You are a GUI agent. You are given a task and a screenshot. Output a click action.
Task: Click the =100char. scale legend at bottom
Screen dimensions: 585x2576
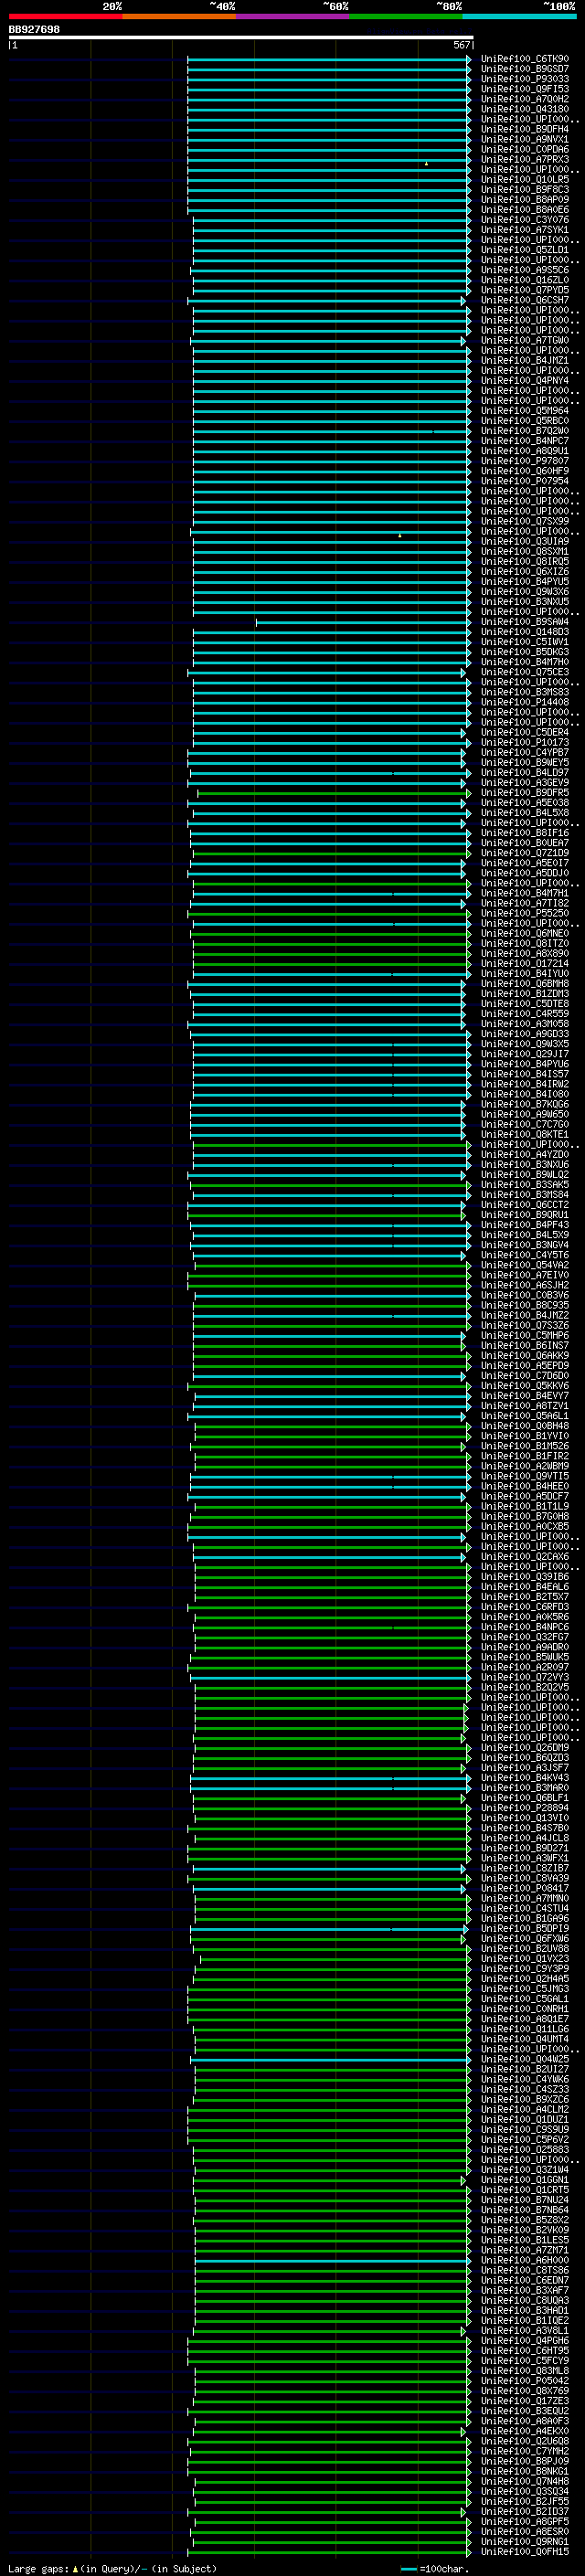coord(434,2569)
